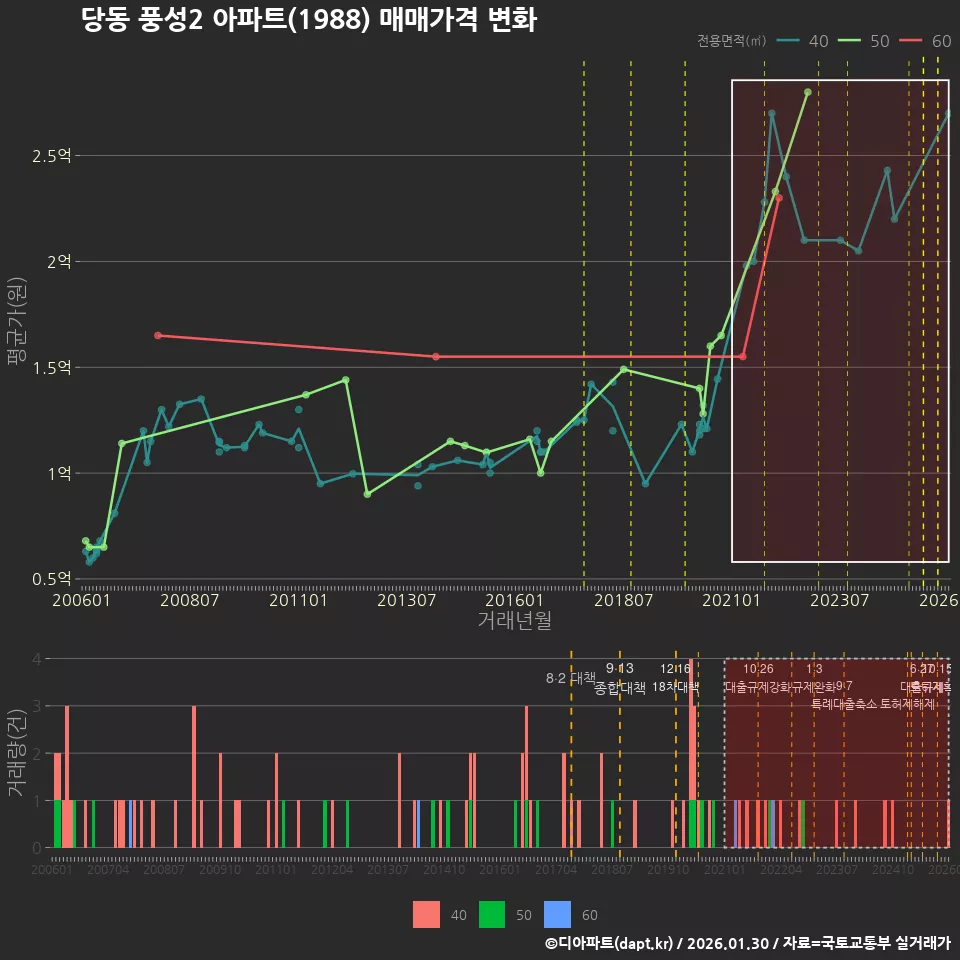Click the highest green 50㎡ data point
Screen dimensions: 960x960
[x=807, y=92]
